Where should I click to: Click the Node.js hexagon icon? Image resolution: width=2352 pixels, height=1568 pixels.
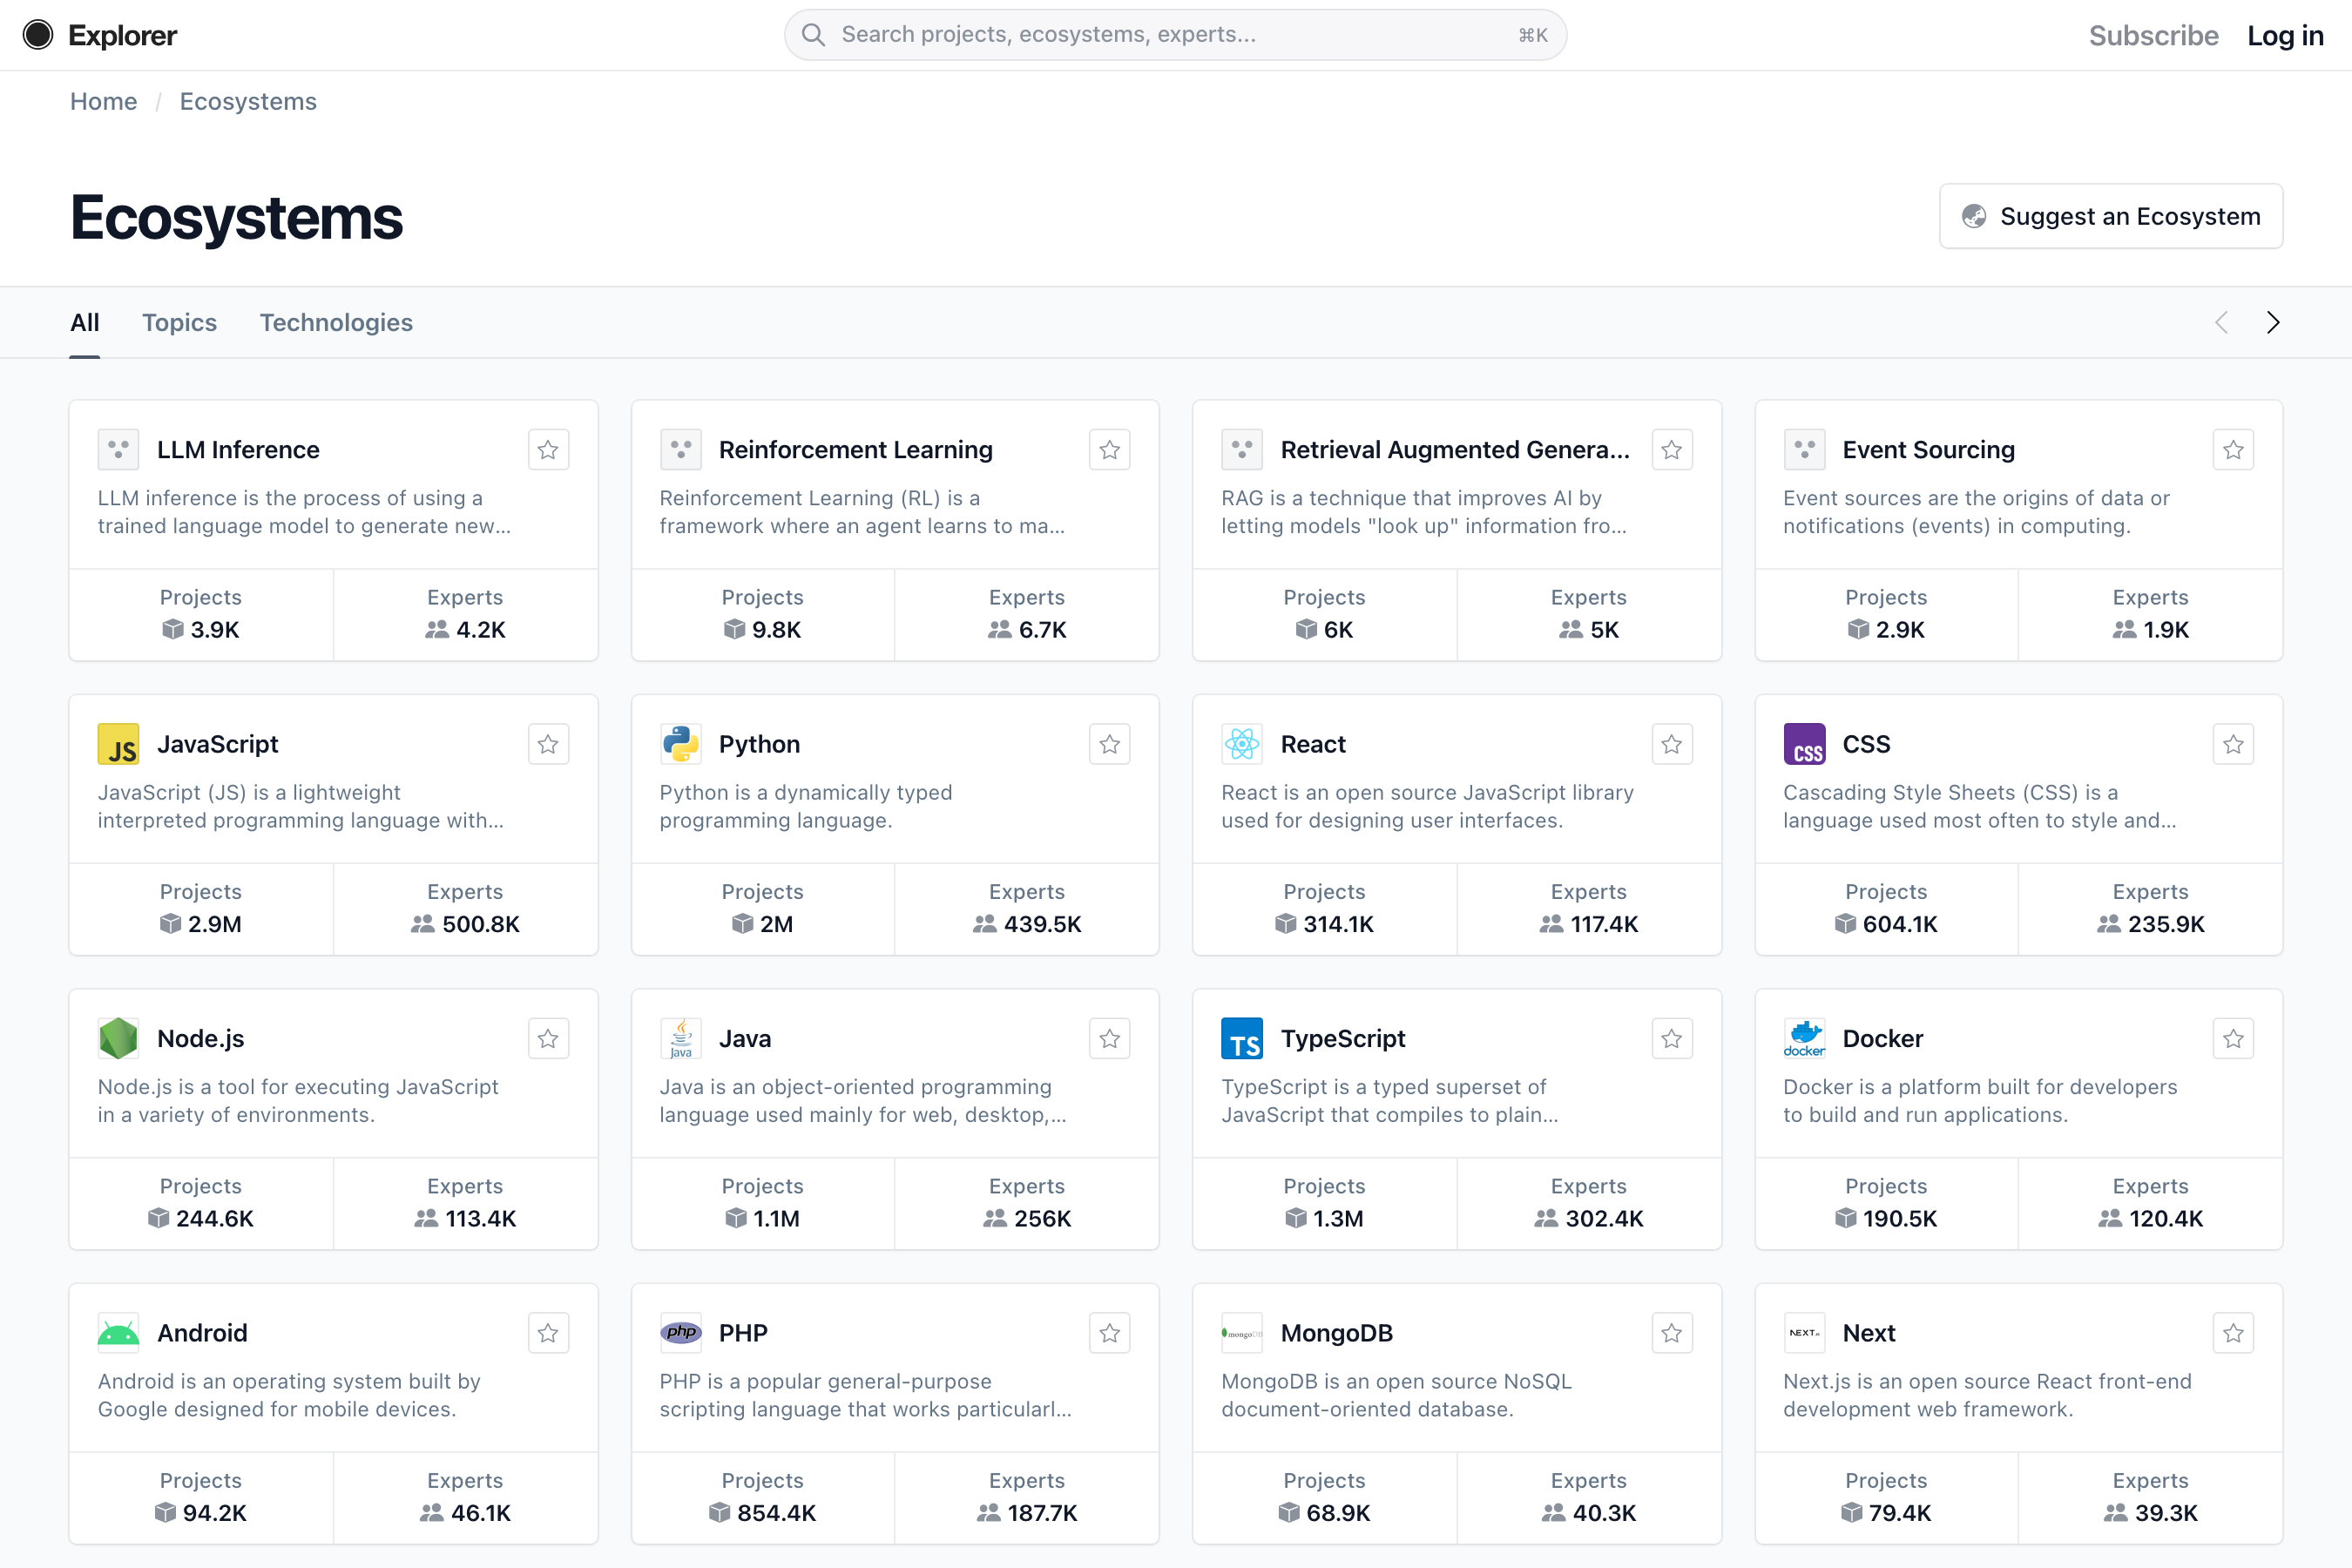pyautogui.click(x=119, y=1038)
